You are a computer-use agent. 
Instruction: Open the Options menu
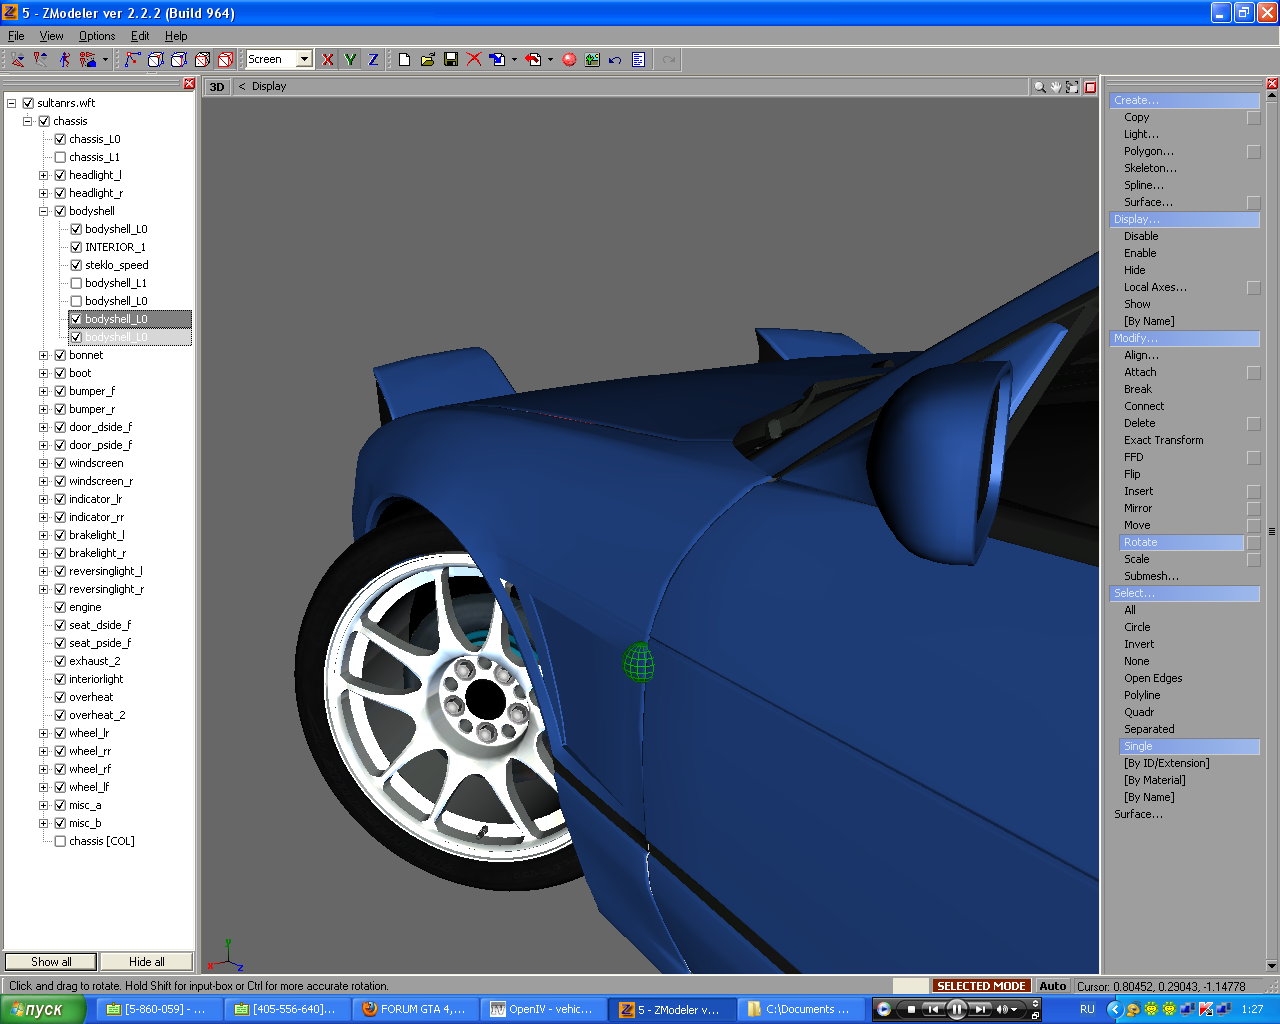(97, 36)
